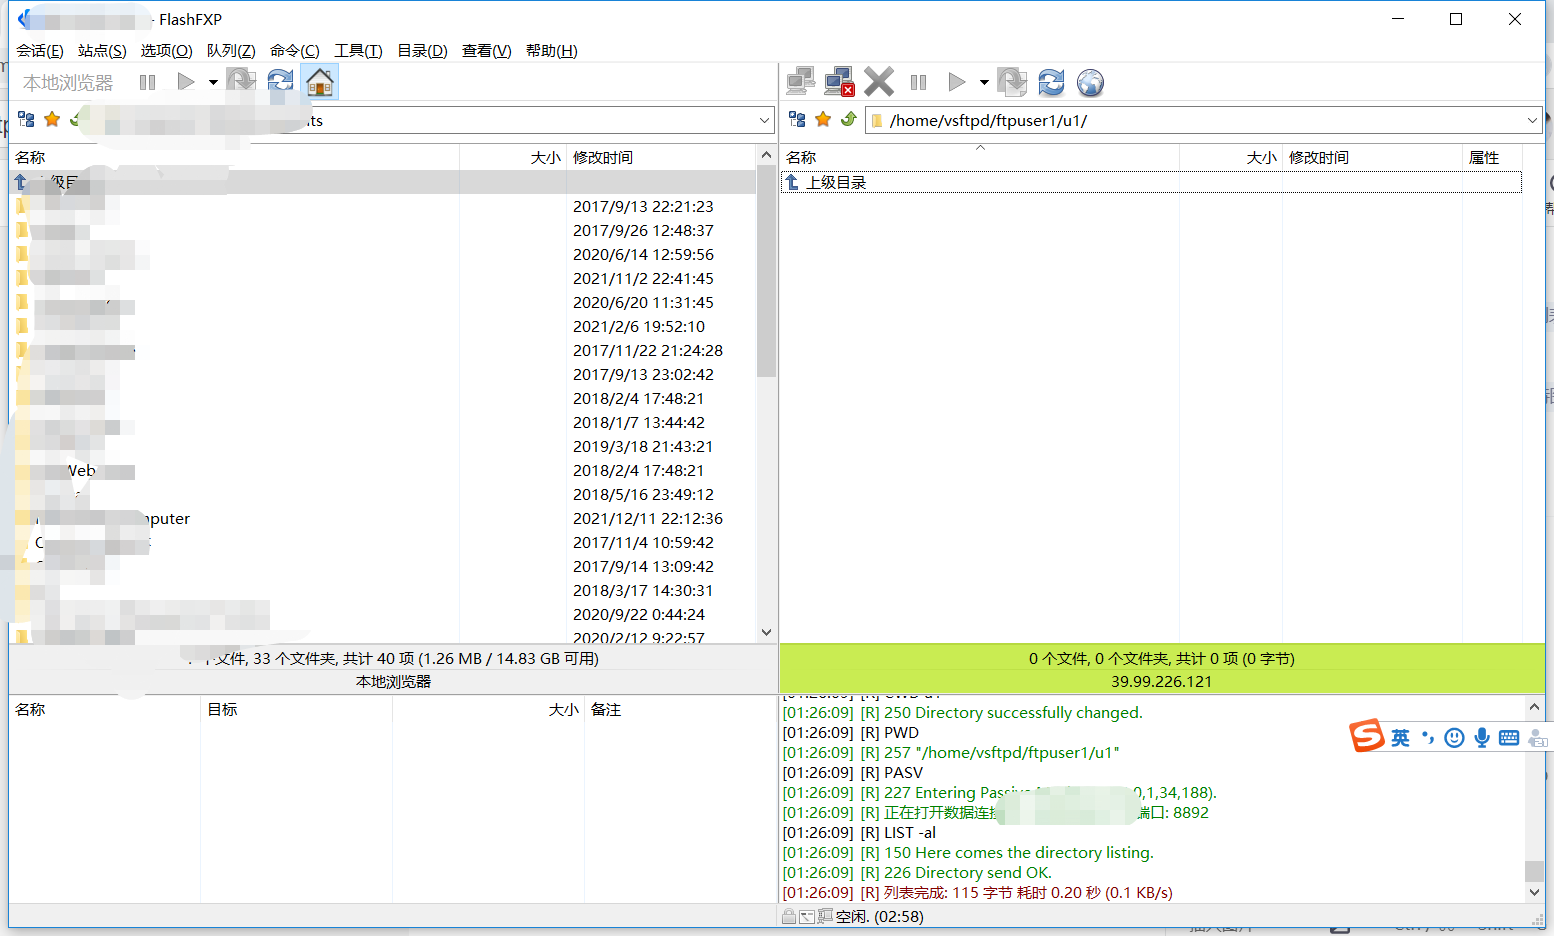Open the 站点 menu
The width and height of the screenshot is (1554, 936).
(101, 50)
